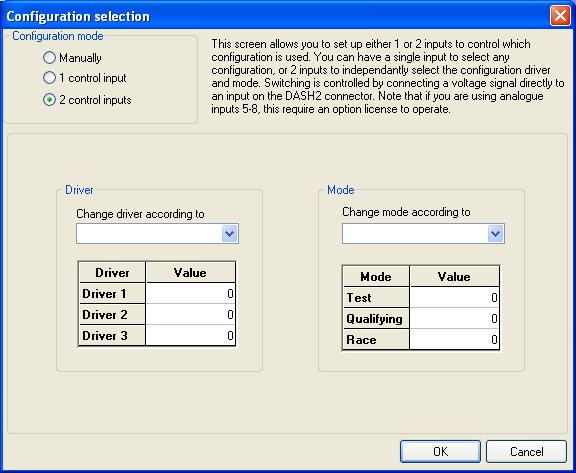Image resolution: width=576 pixels, height=473 pixels.
Task: Expand the Change mode according to dropdown
Action: [496, 234]
